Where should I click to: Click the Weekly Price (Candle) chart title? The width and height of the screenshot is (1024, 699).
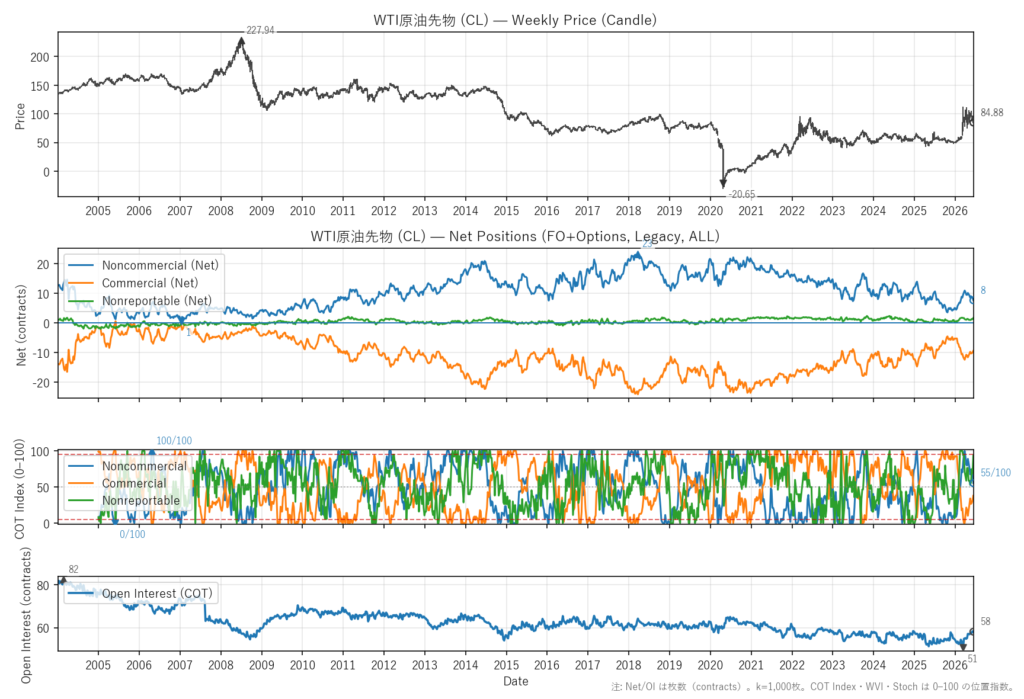[x=515, y=20]
